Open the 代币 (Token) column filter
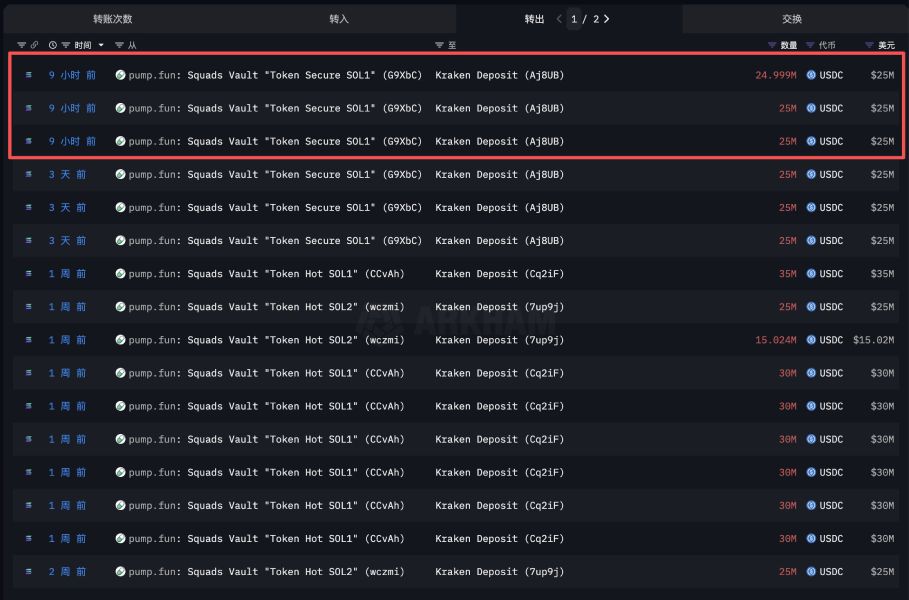This screenshot has width=909, height=600. click(810, 45)
